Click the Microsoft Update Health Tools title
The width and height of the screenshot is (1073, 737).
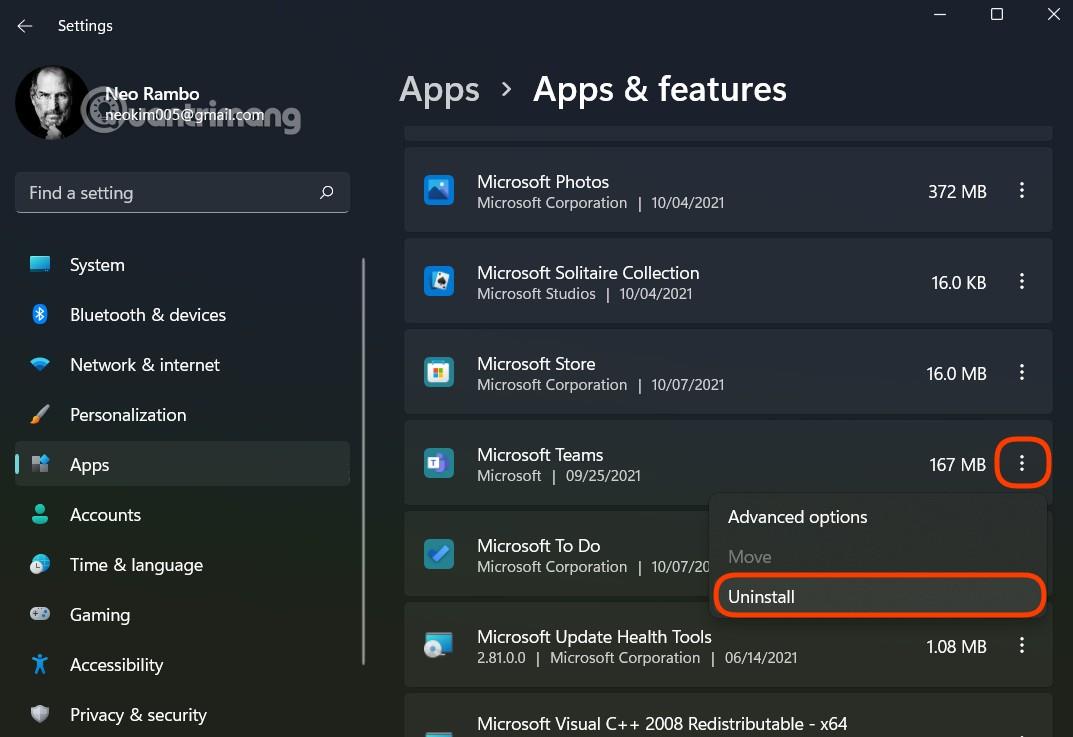pos(594,637)
